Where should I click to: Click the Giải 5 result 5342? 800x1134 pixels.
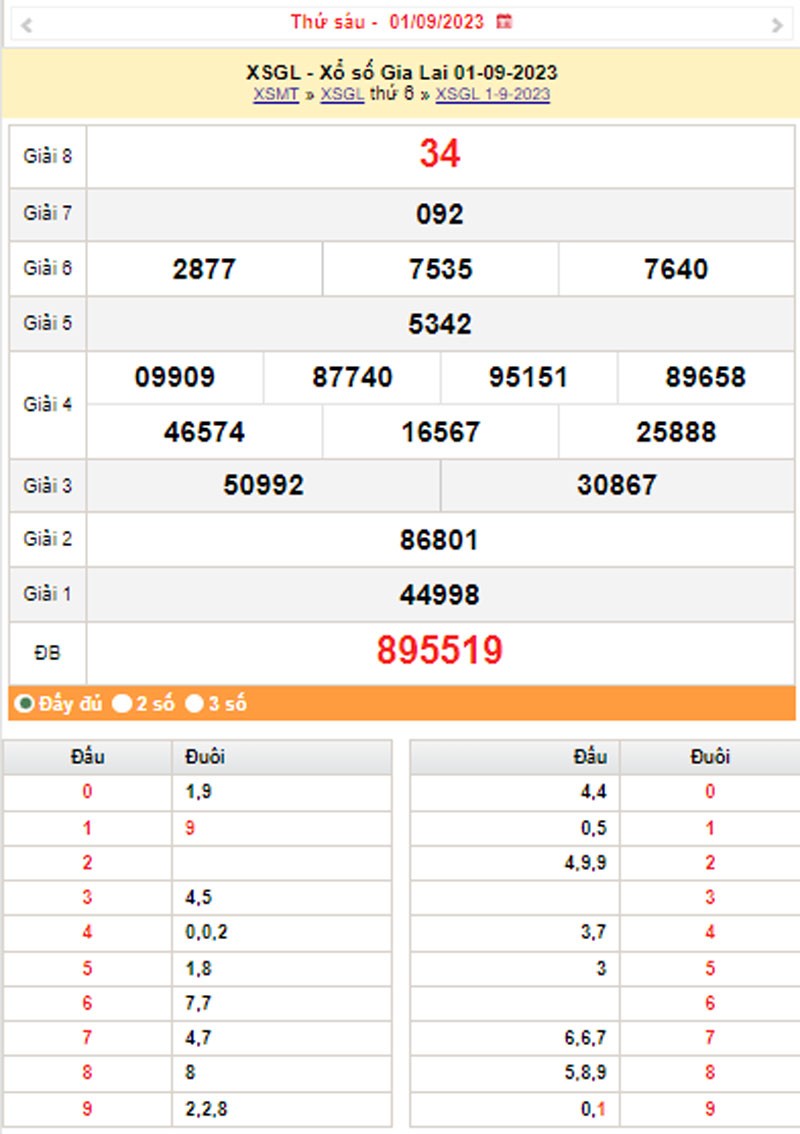[x=440, y=323]
